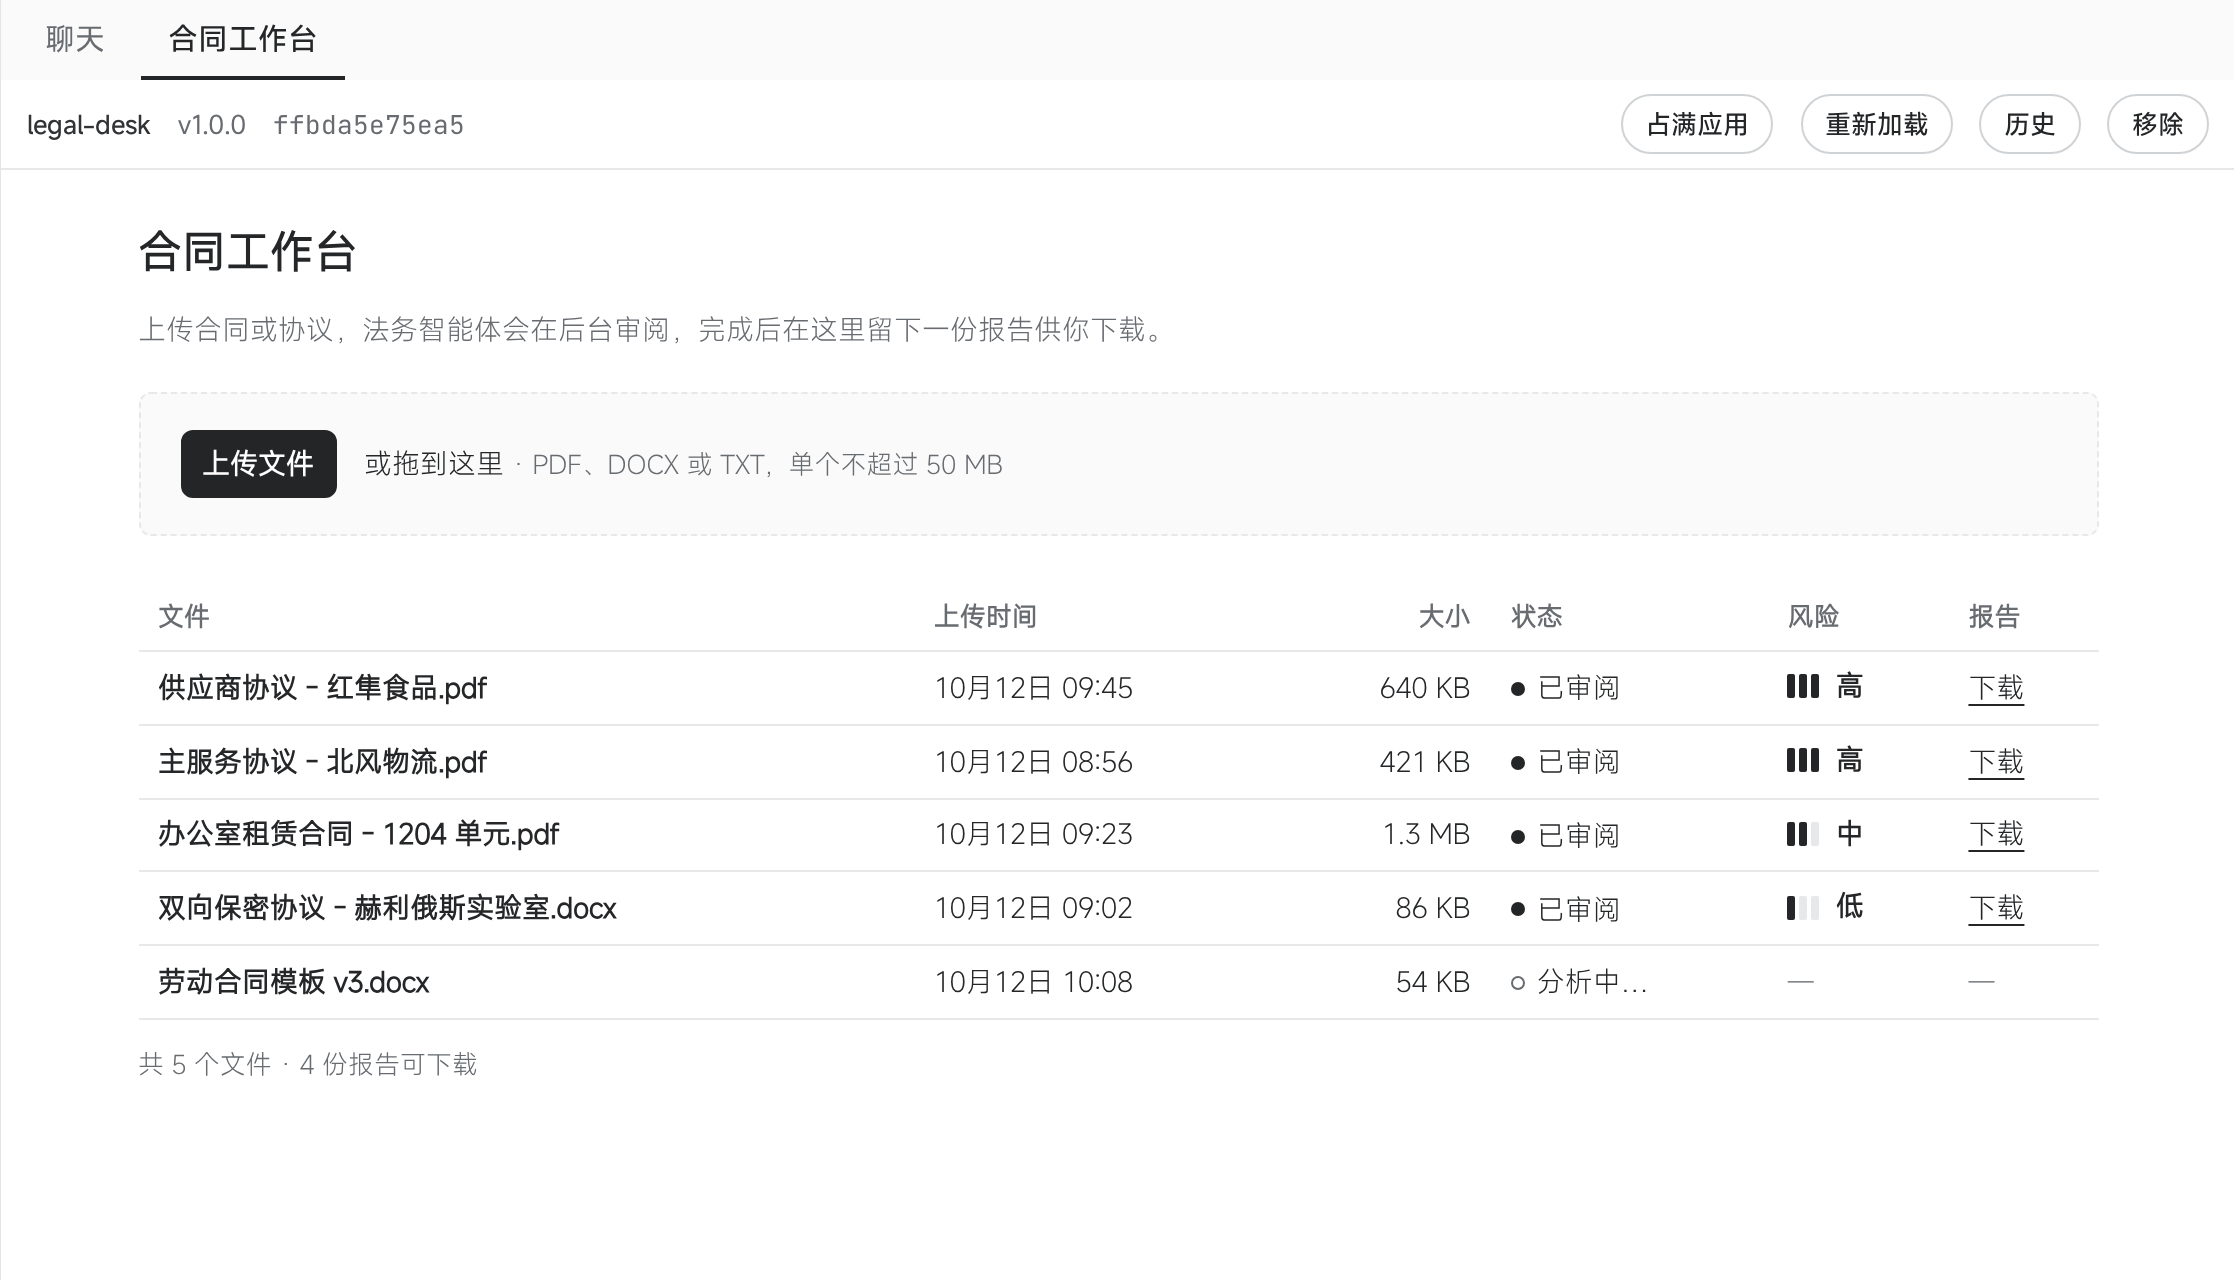Open file 双向保密协议 - 赫利俄斯实验室.docx
This screenshot has height=1280, width=2234.
(387, 908)
